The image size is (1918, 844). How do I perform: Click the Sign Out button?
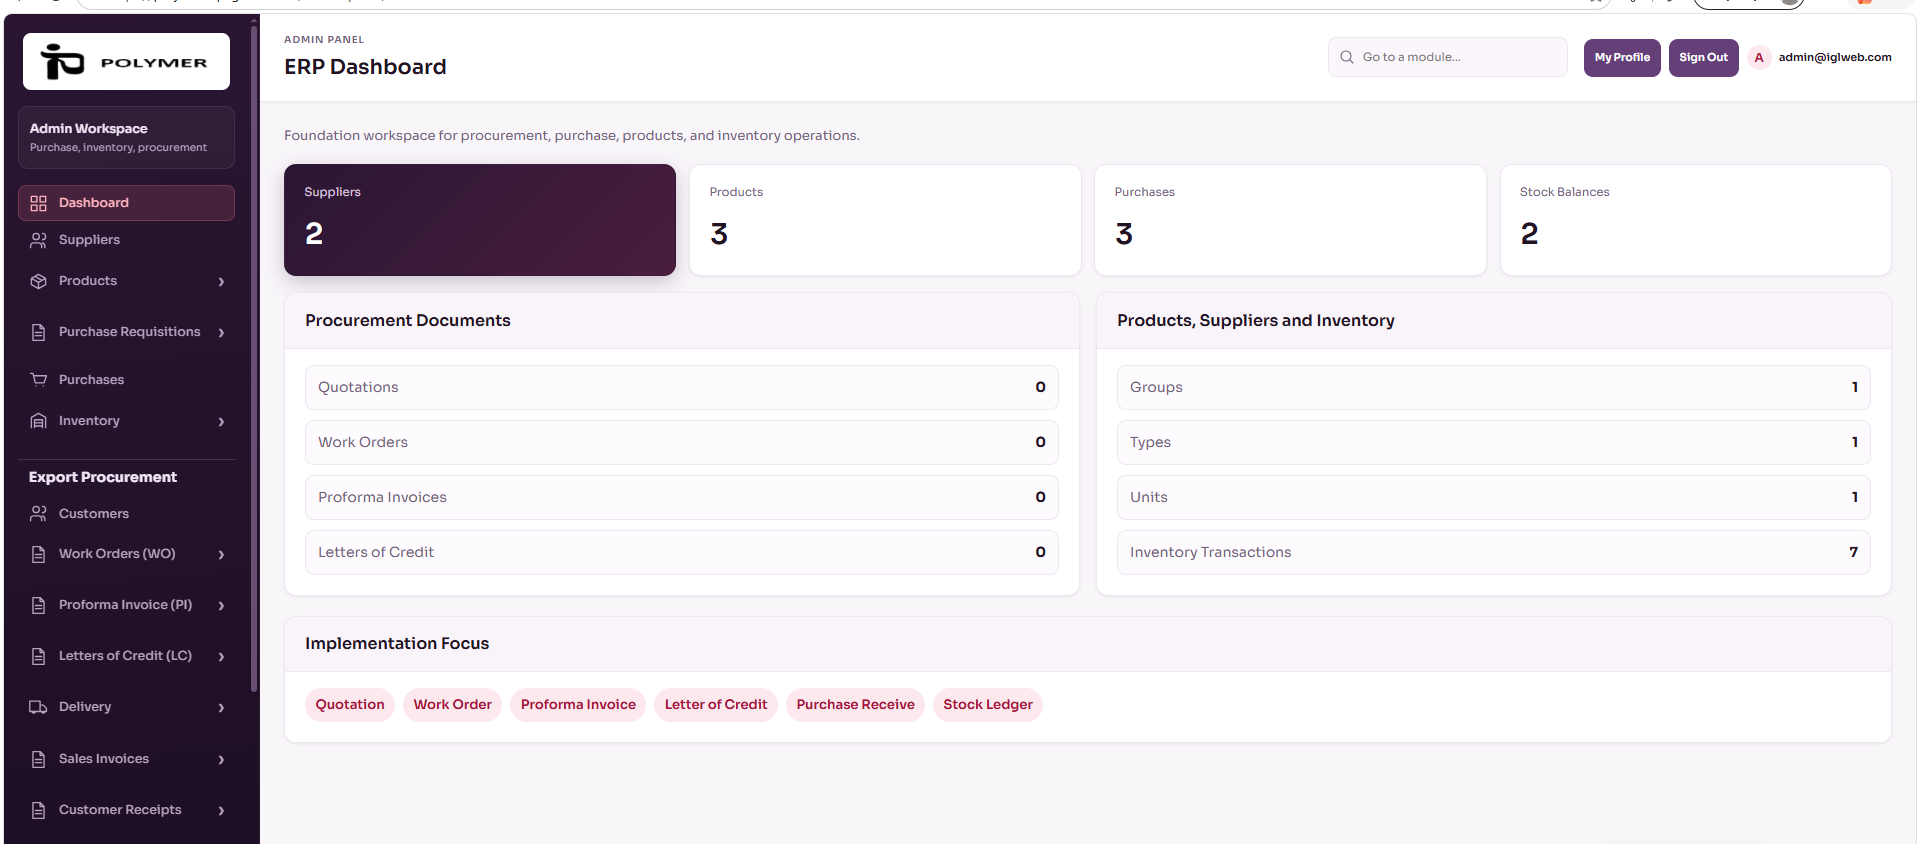[x=1703, y=58]
